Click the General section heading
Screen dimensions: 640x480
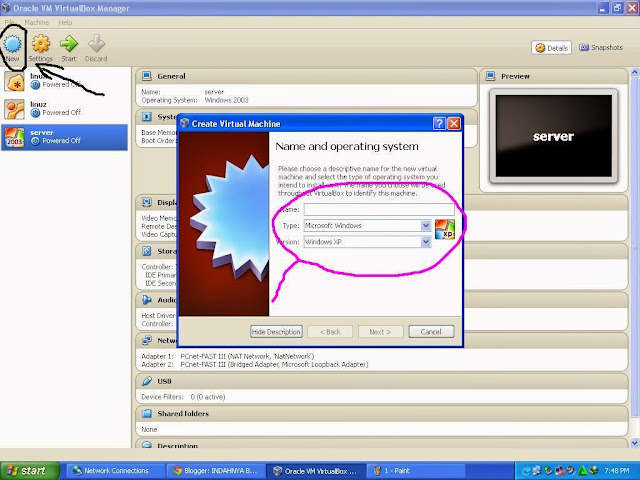[171, 76]
